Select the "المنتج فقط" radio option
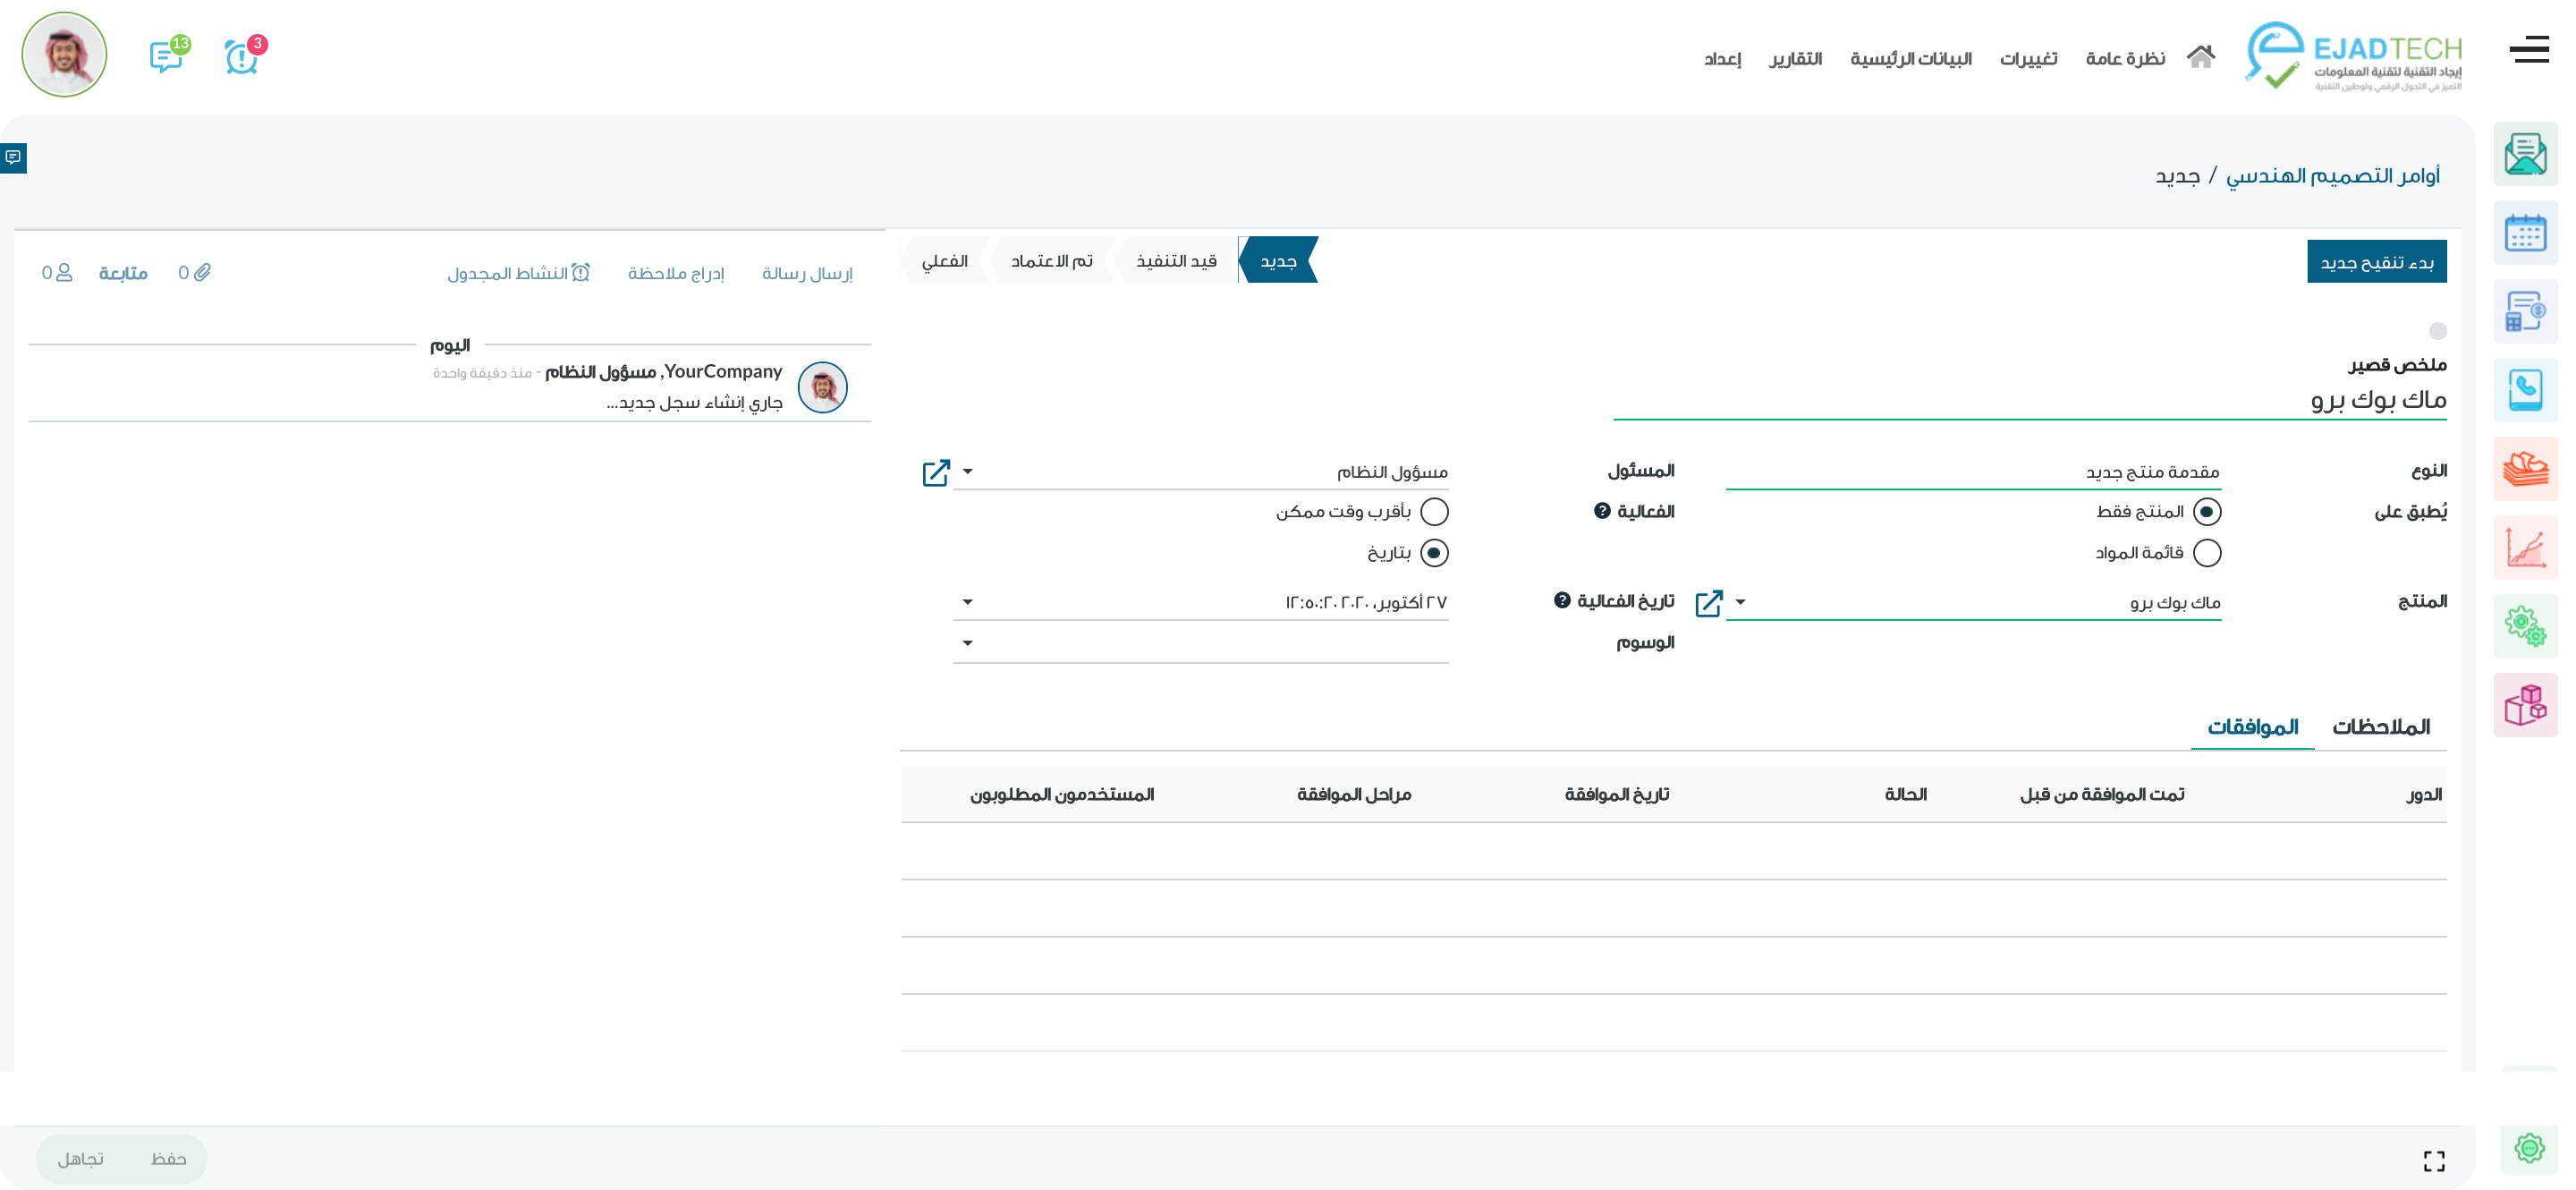The image size is (2576, 1190). pyautogui.click(x=2206, y=512)
